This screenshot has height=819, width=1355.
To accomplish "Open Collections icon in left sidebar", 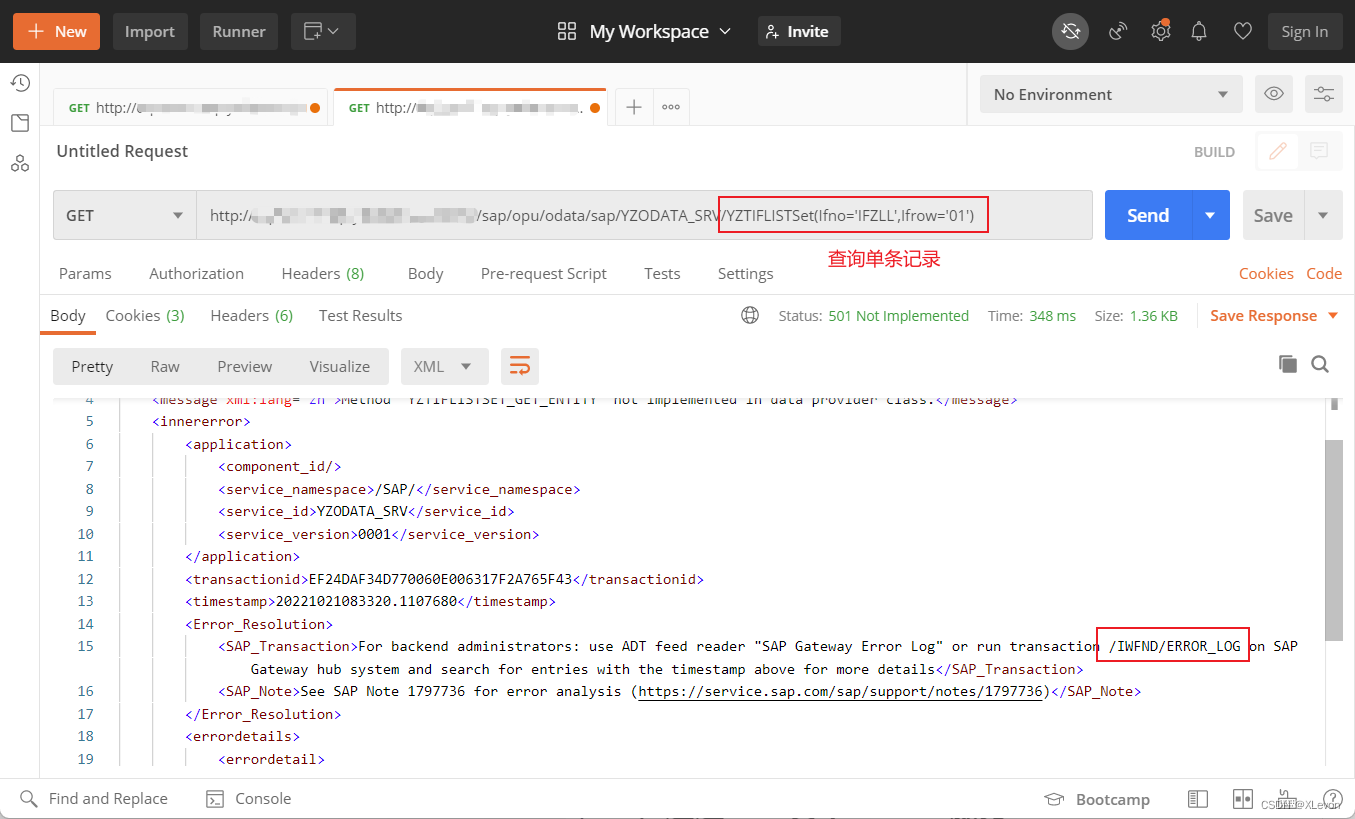I will point(20,123).
